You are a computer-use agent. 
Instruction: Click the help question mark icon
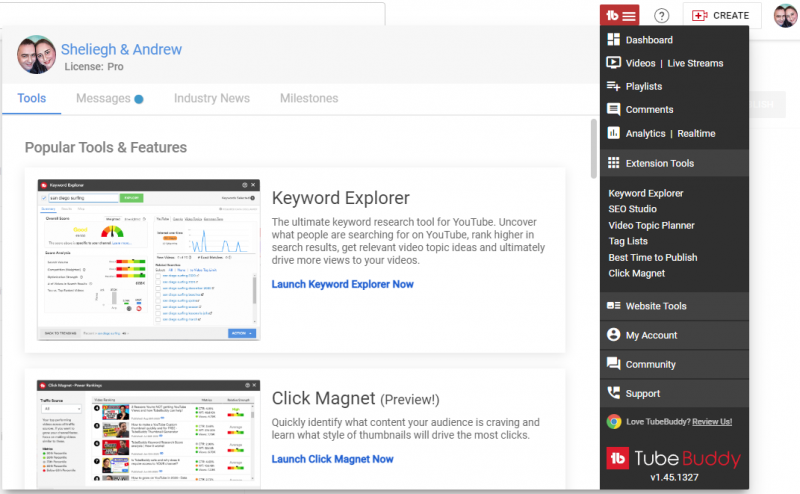661,15
